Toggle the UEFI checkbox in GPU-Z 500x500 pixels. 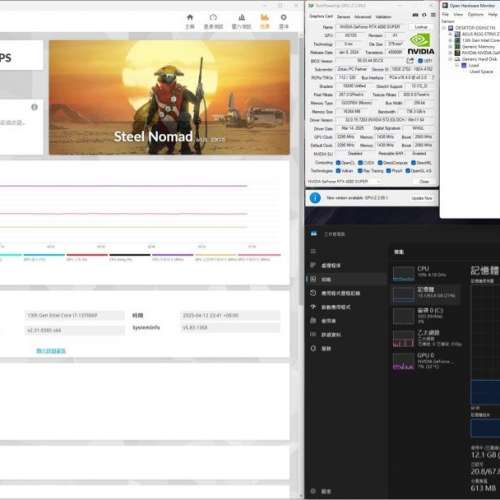point(420,61)
